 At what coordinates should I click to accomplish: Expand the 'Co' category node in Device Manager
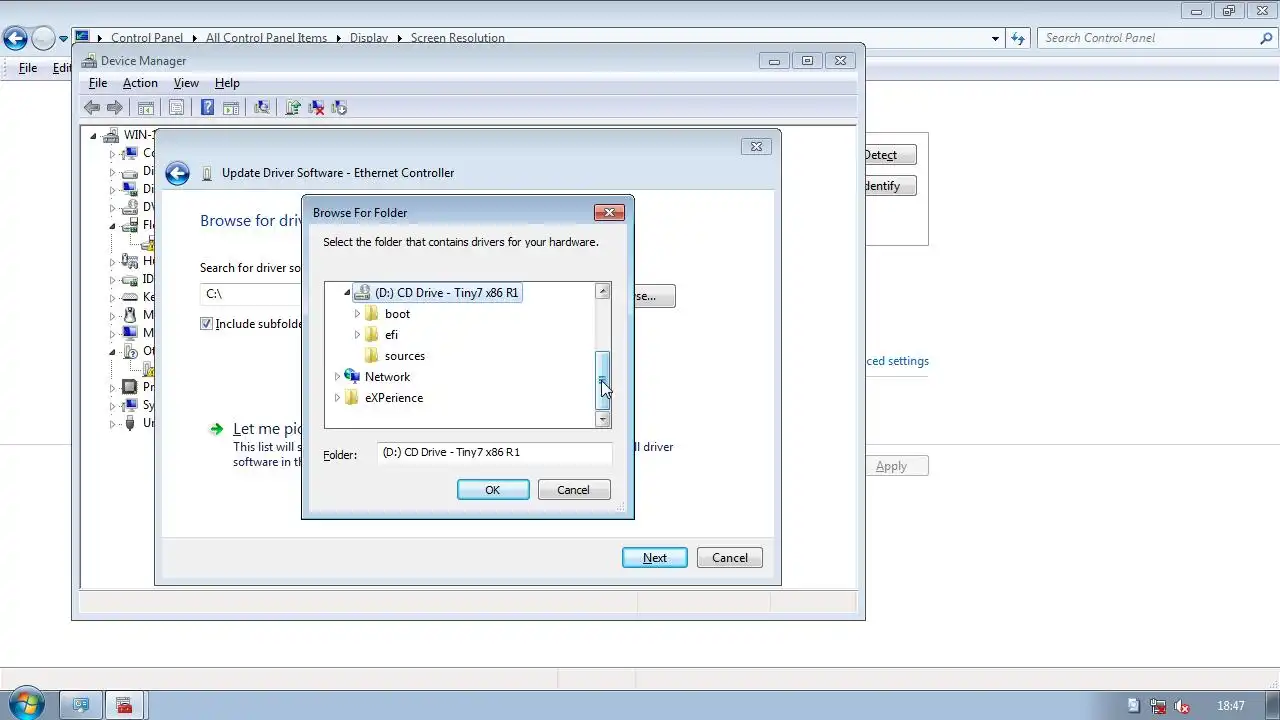(112, 153)
